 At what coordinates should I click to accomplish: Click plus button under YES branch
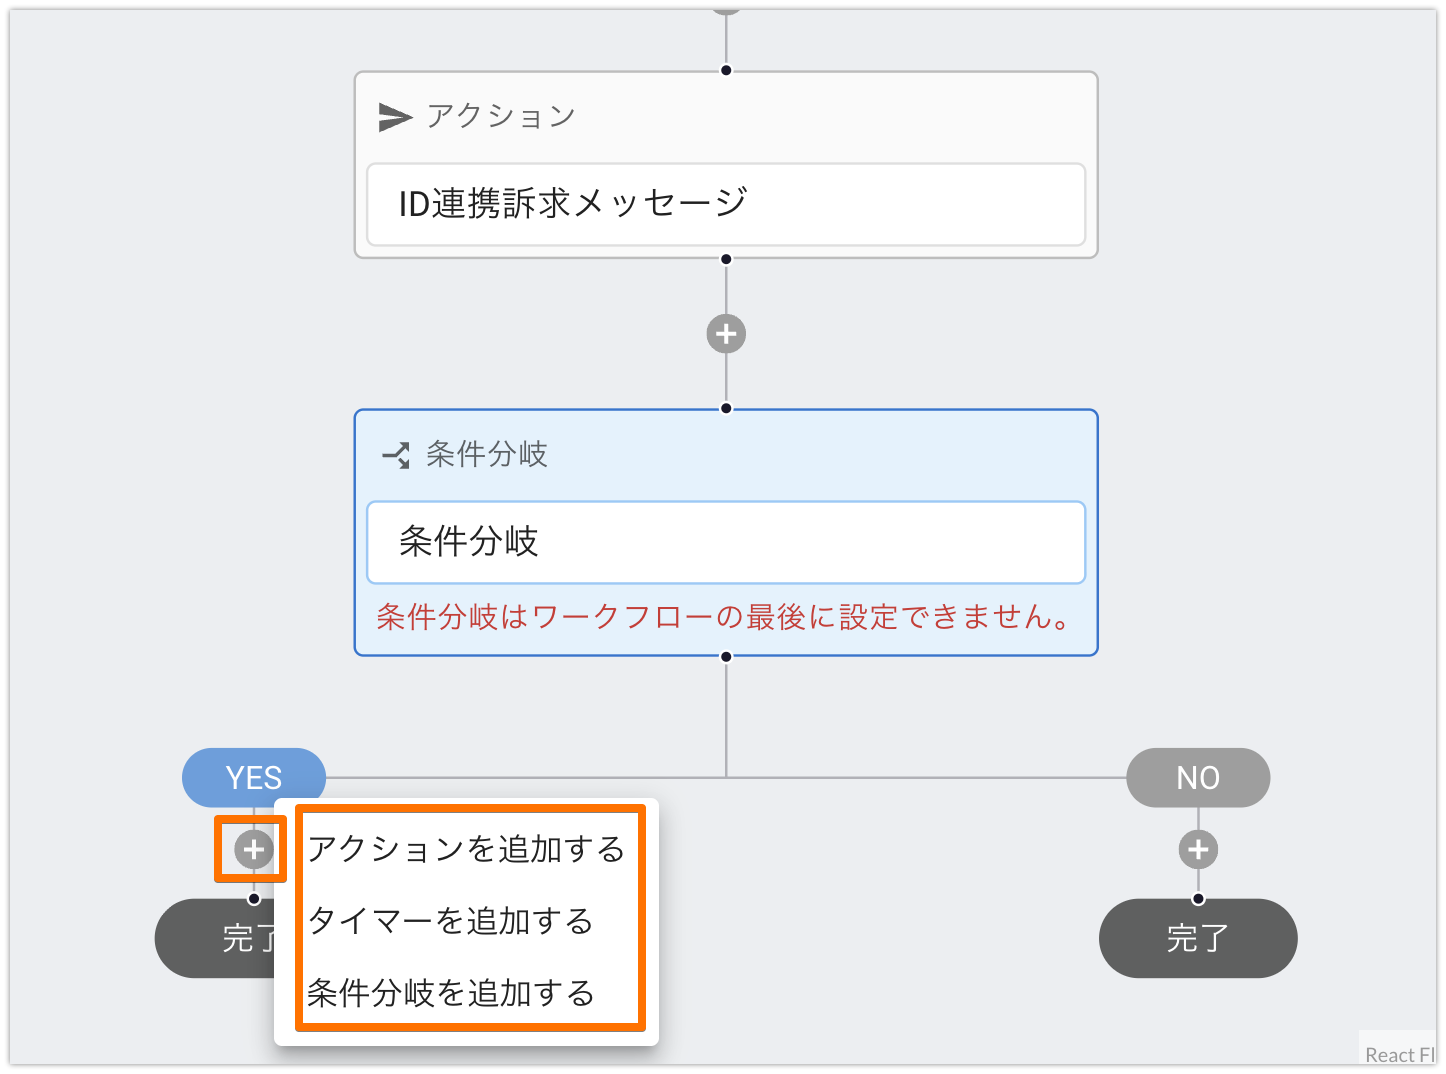pyautogui.click(x=254, y=849)
